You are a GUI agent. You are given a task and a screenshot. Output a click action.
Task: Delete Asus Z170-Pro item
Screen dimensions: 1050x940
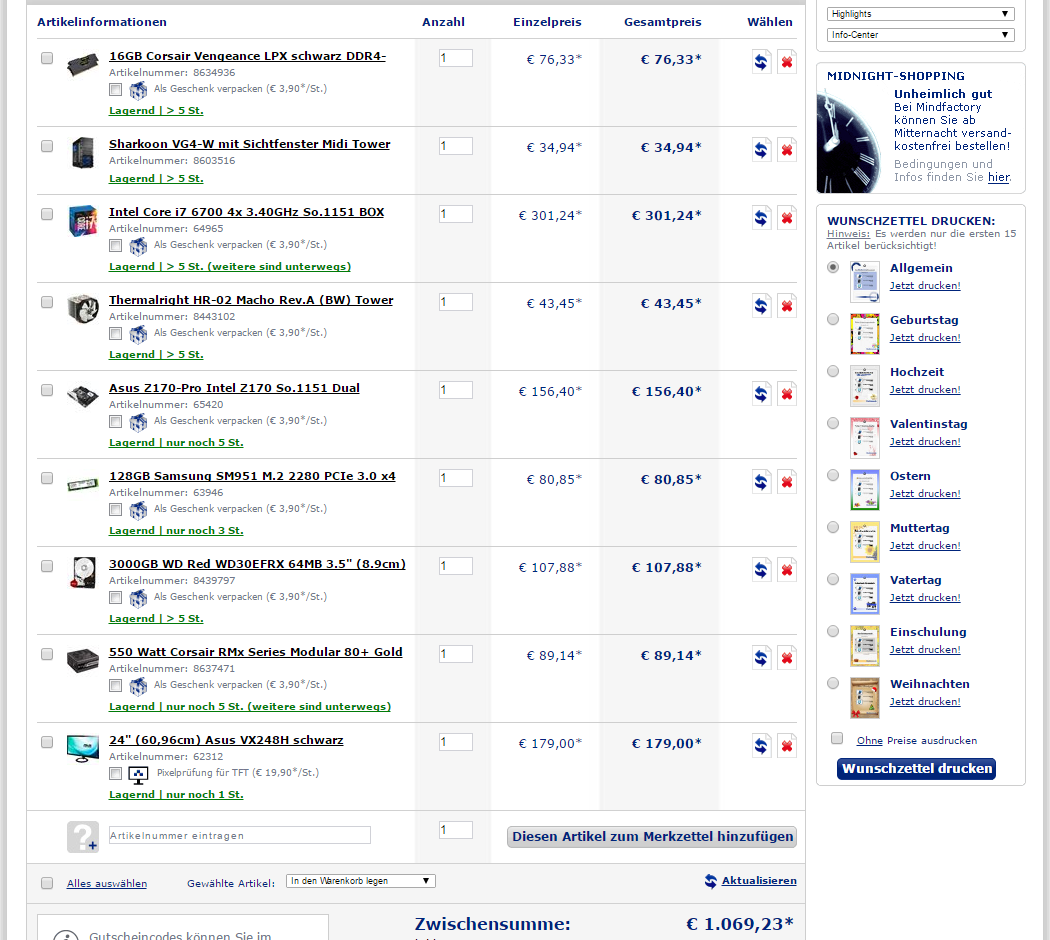pos(787,394)
